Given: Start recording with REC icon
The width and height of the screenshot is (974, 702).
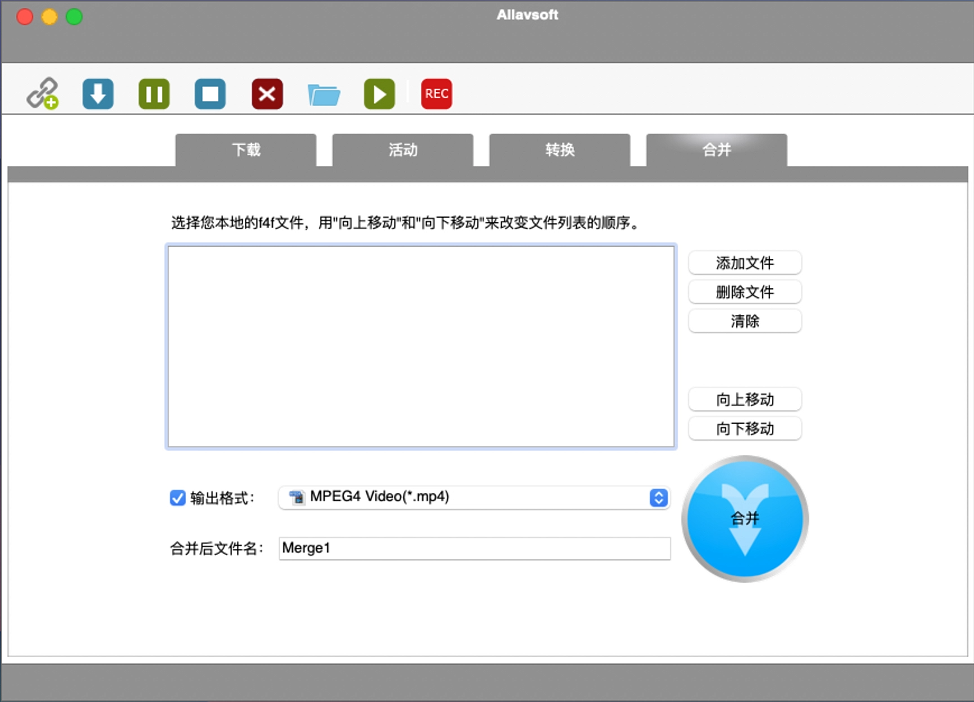Looking at the screenshot, I should 436,94.
